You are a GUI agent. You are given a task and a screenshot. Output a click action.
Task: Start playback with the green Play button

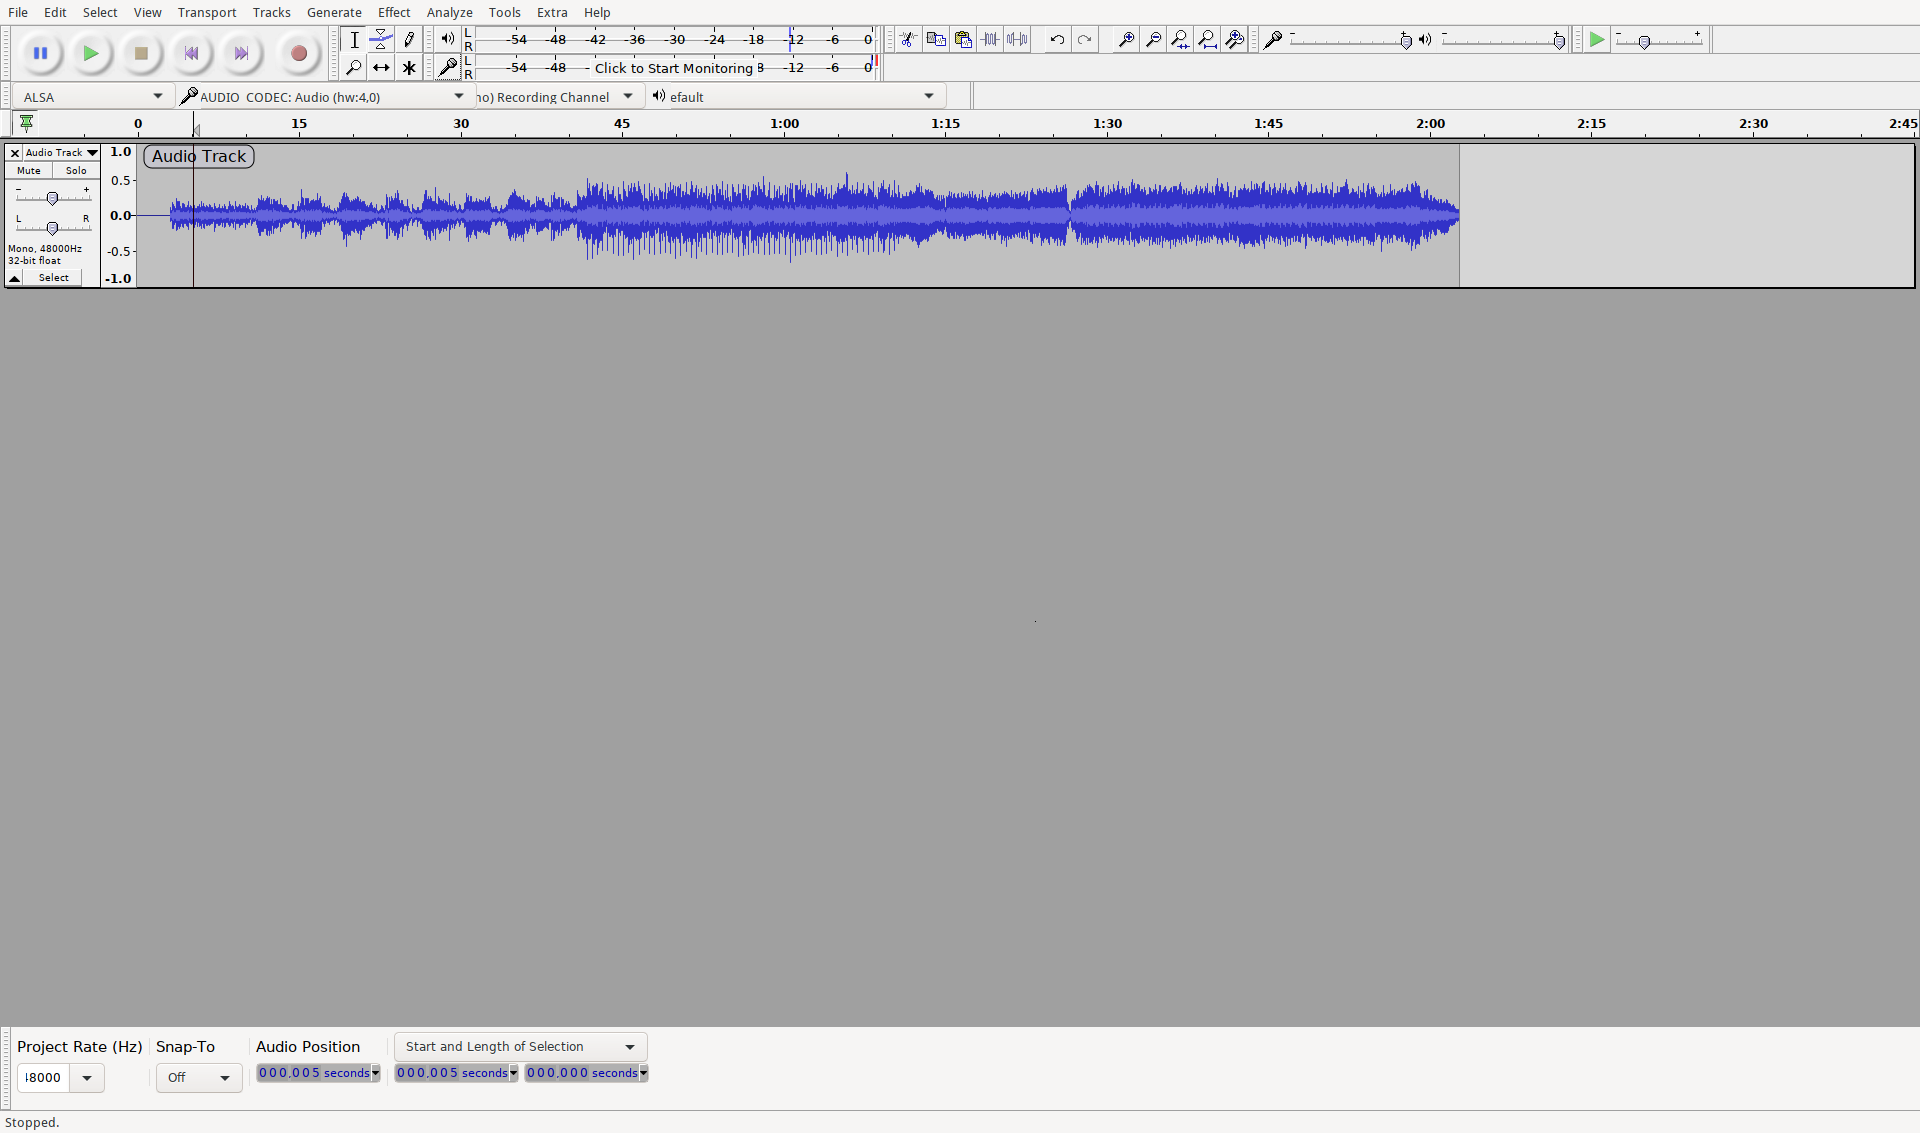(x=91, y=53)
